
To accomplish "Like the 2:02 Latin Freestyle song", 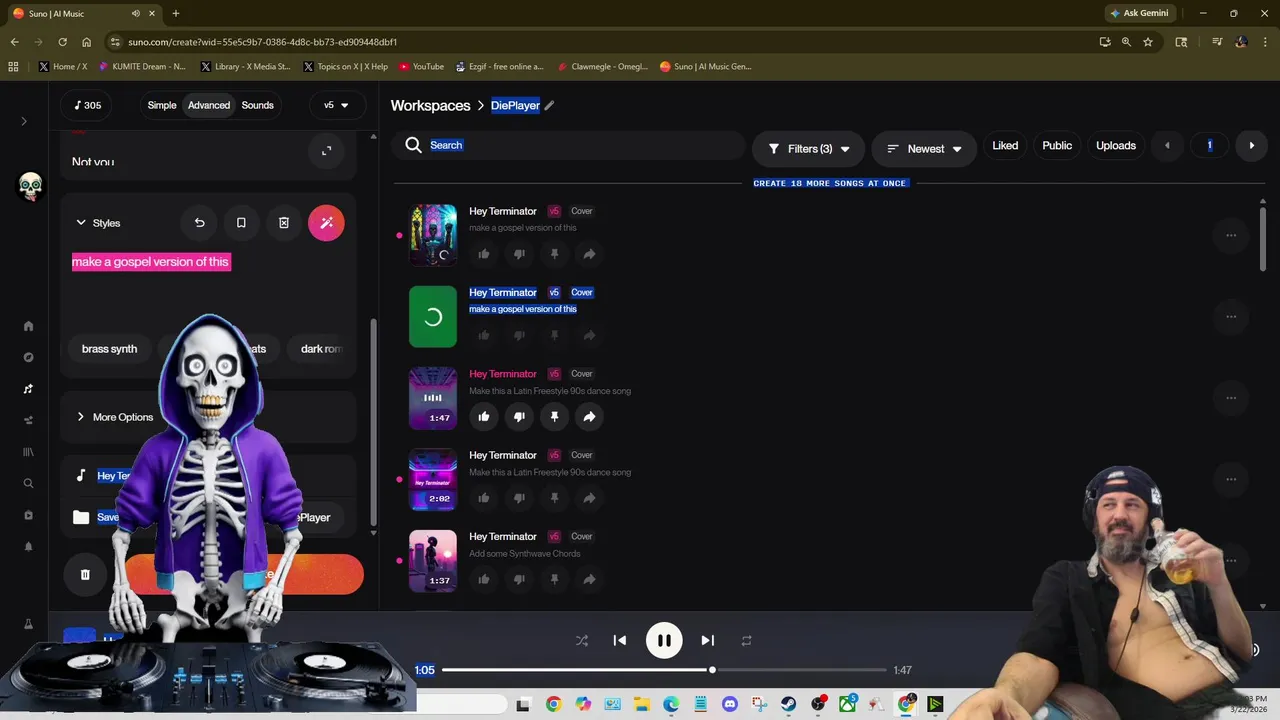I will click(484, 498).
